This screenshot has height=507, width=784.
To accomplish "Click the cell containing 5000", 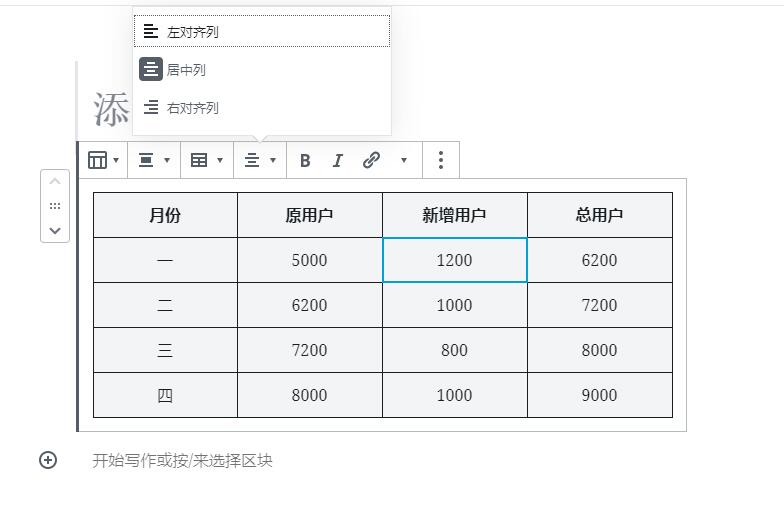I will [310, 260].
